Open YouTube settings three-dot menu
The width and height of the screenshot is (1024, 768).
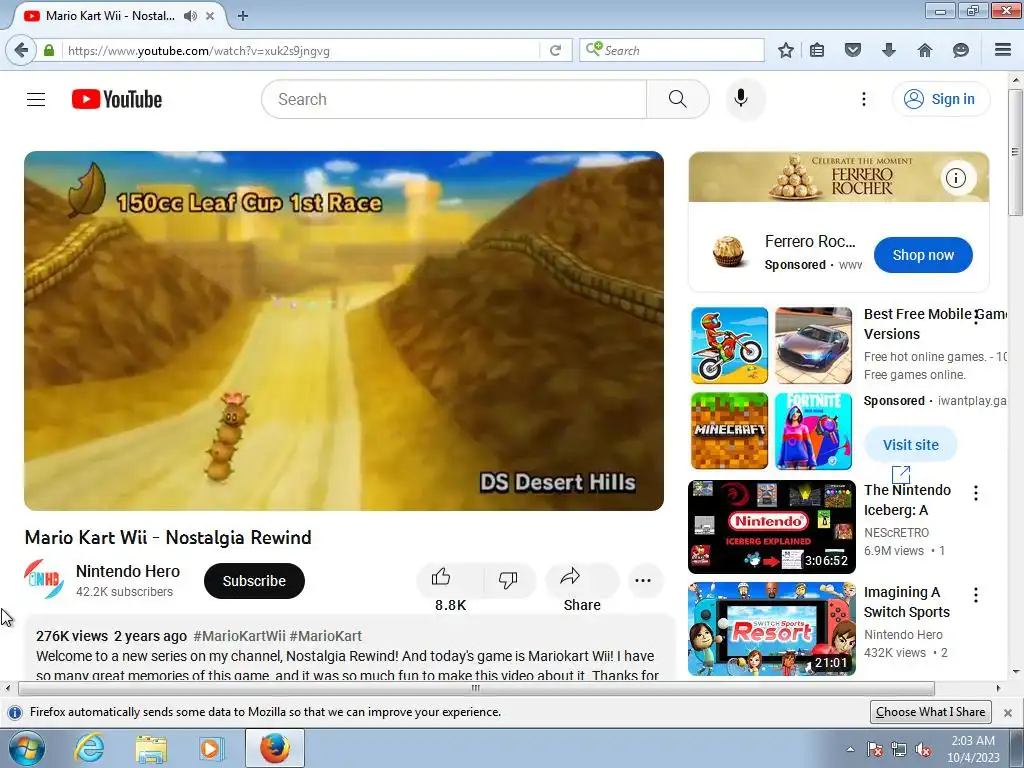(863, 99)
